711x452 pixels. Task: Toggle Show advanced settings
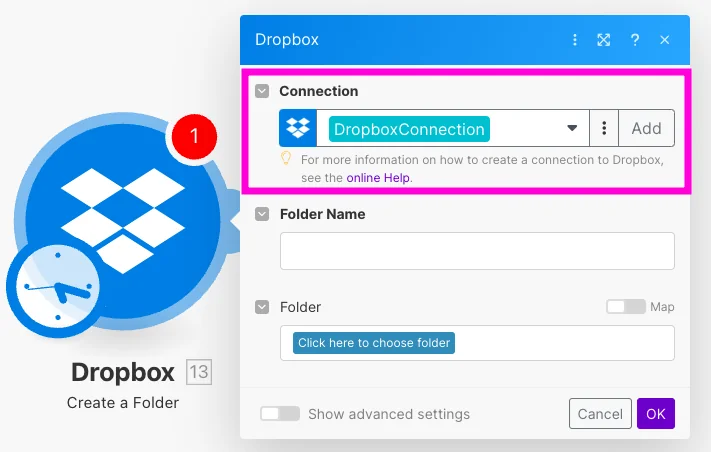click(280, 413)
